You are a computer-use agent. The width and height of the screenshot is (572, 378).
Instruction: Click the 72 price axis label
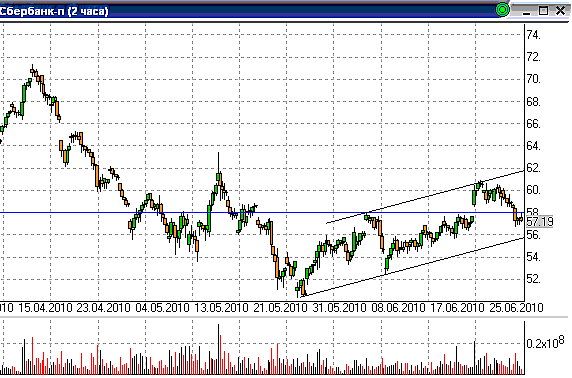533,57
